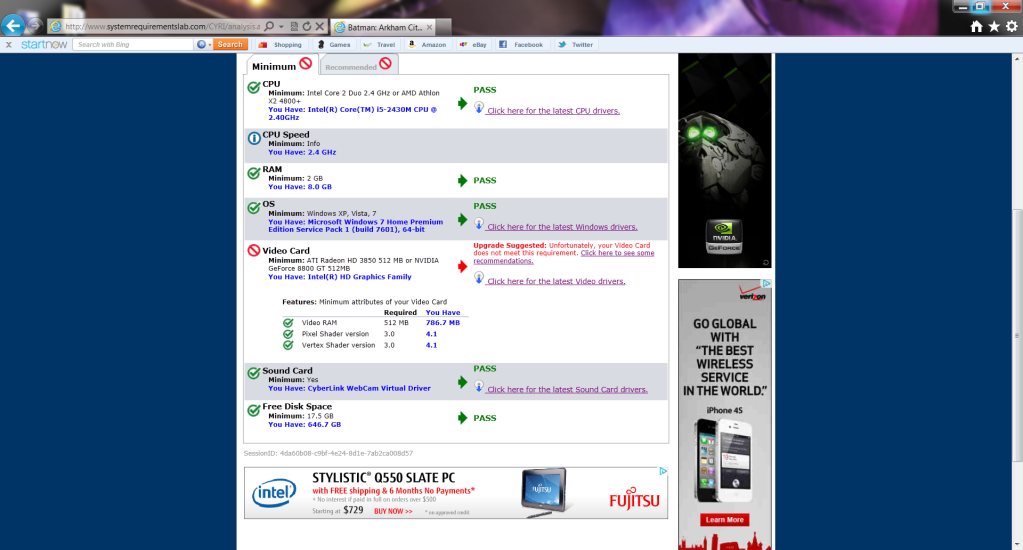Viewport: 1023px width, 550px height.
Task: Click the green check icon next to Sound Card
Action: tap(254, 373)
